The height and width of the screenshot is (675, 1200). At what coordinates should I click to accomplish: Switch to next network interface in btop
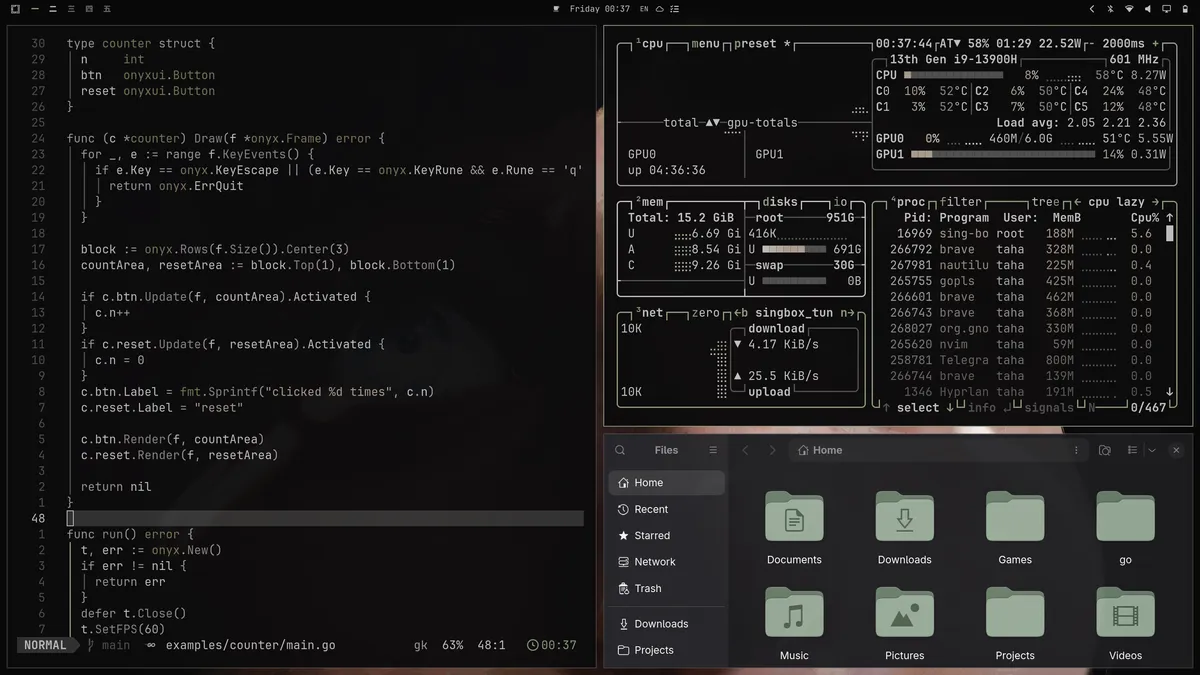pyautogui.click(x=846, y=313)
